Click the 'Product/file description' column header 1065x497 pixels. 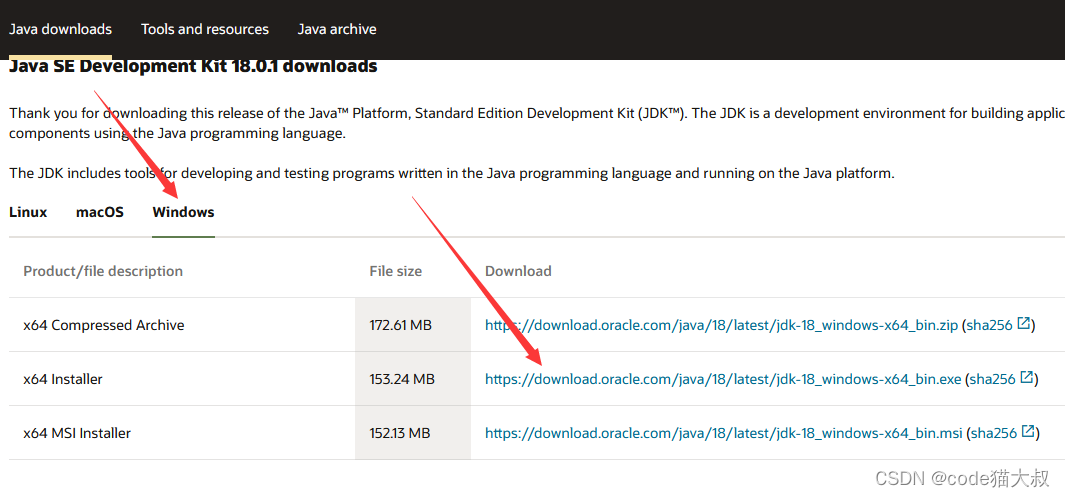pyautogui.click(x=103, y=272)
